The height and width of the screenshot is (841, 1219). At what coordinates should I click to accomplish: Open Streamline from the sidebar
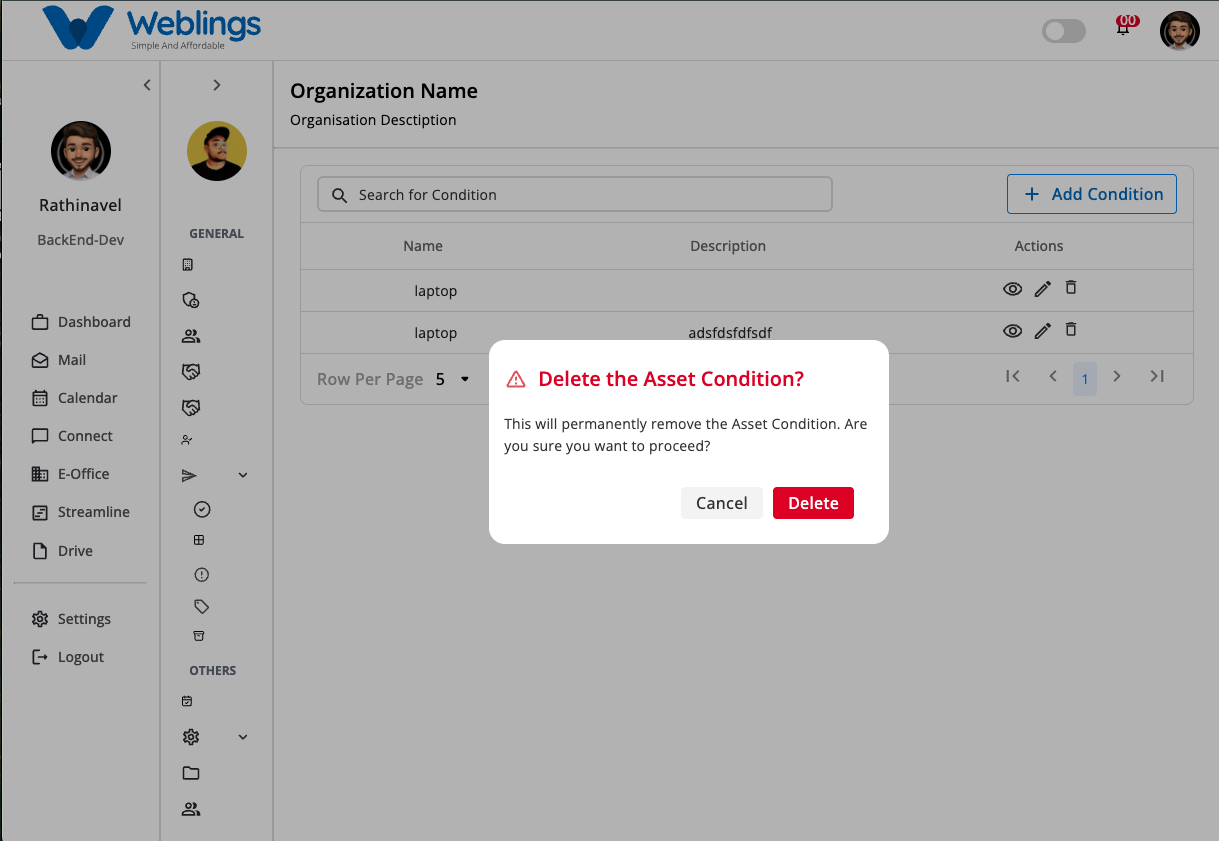(x=81, y=512)
